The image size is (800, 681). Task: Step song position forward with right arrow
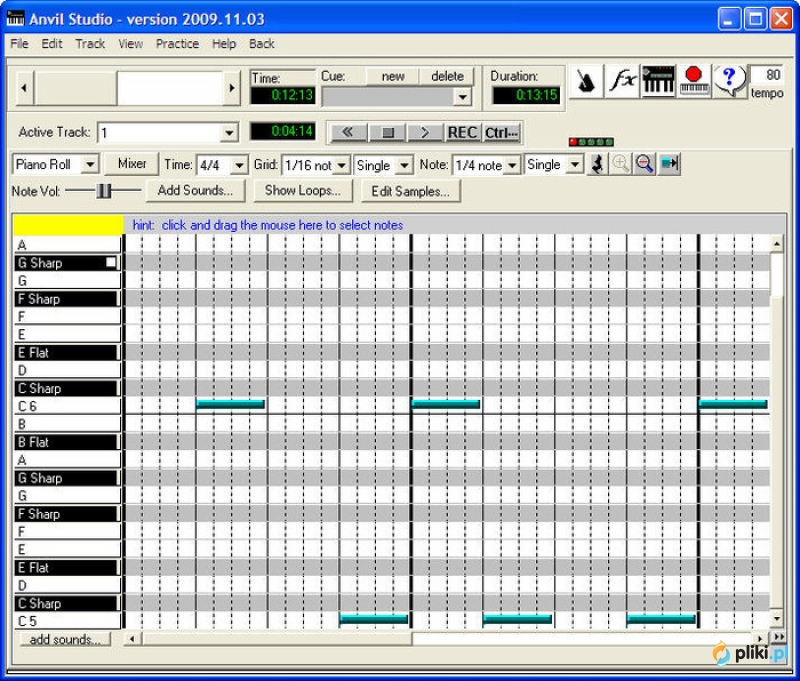coord(232,88)
